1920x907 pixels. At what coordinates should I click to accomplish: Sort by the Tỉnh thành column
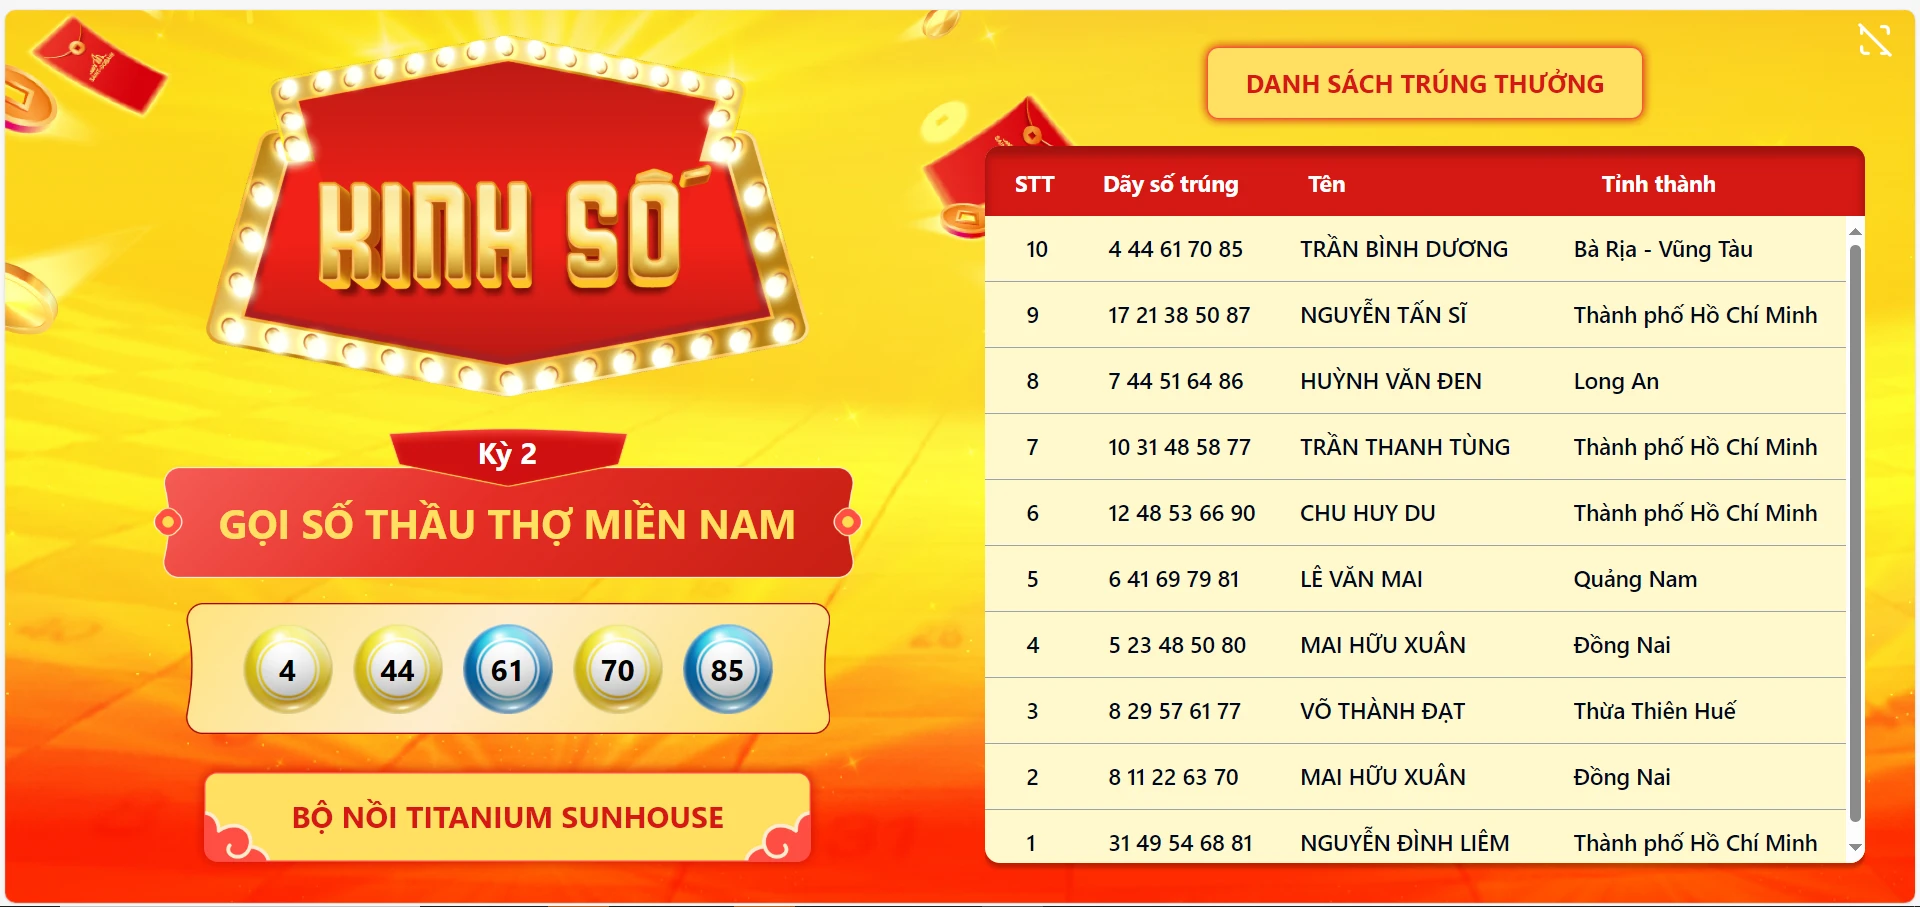1660,184
